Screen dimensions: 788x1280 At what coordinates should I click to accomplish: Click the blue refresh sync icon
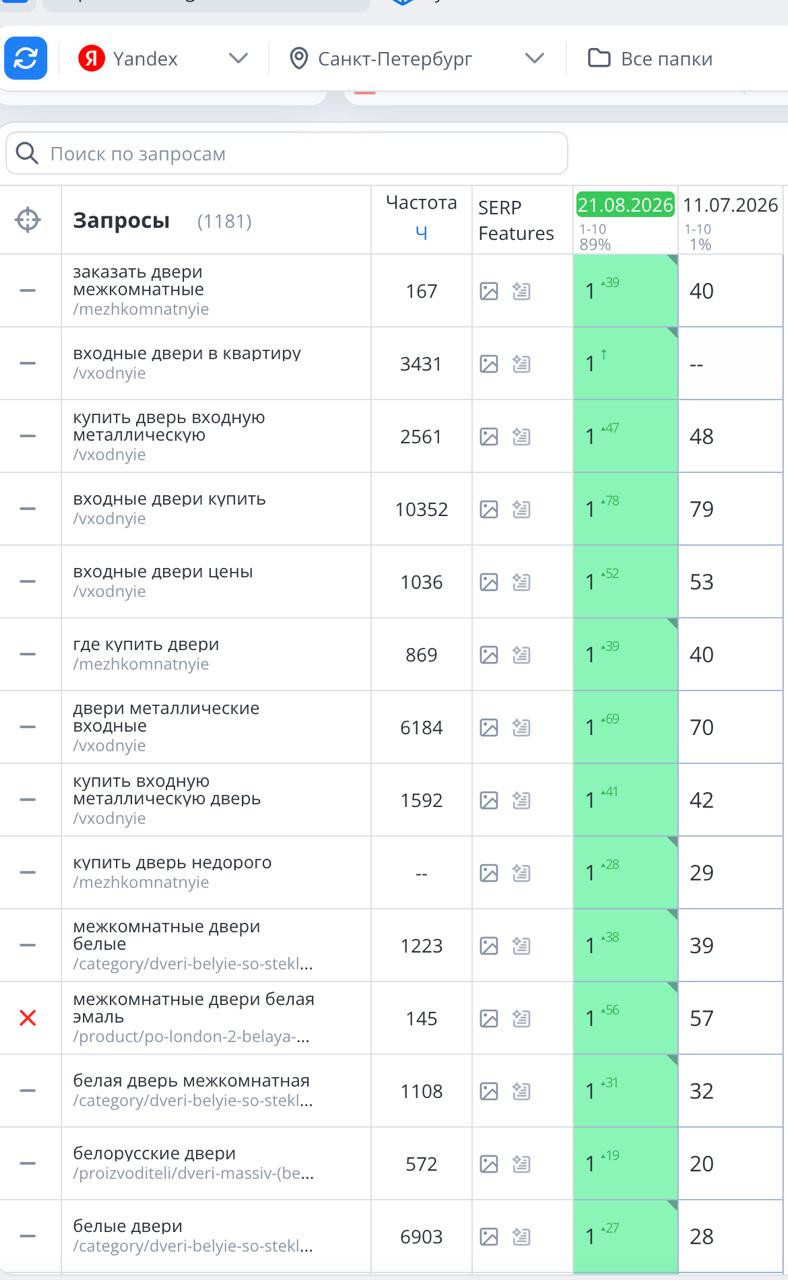click(x=26, y=58)
